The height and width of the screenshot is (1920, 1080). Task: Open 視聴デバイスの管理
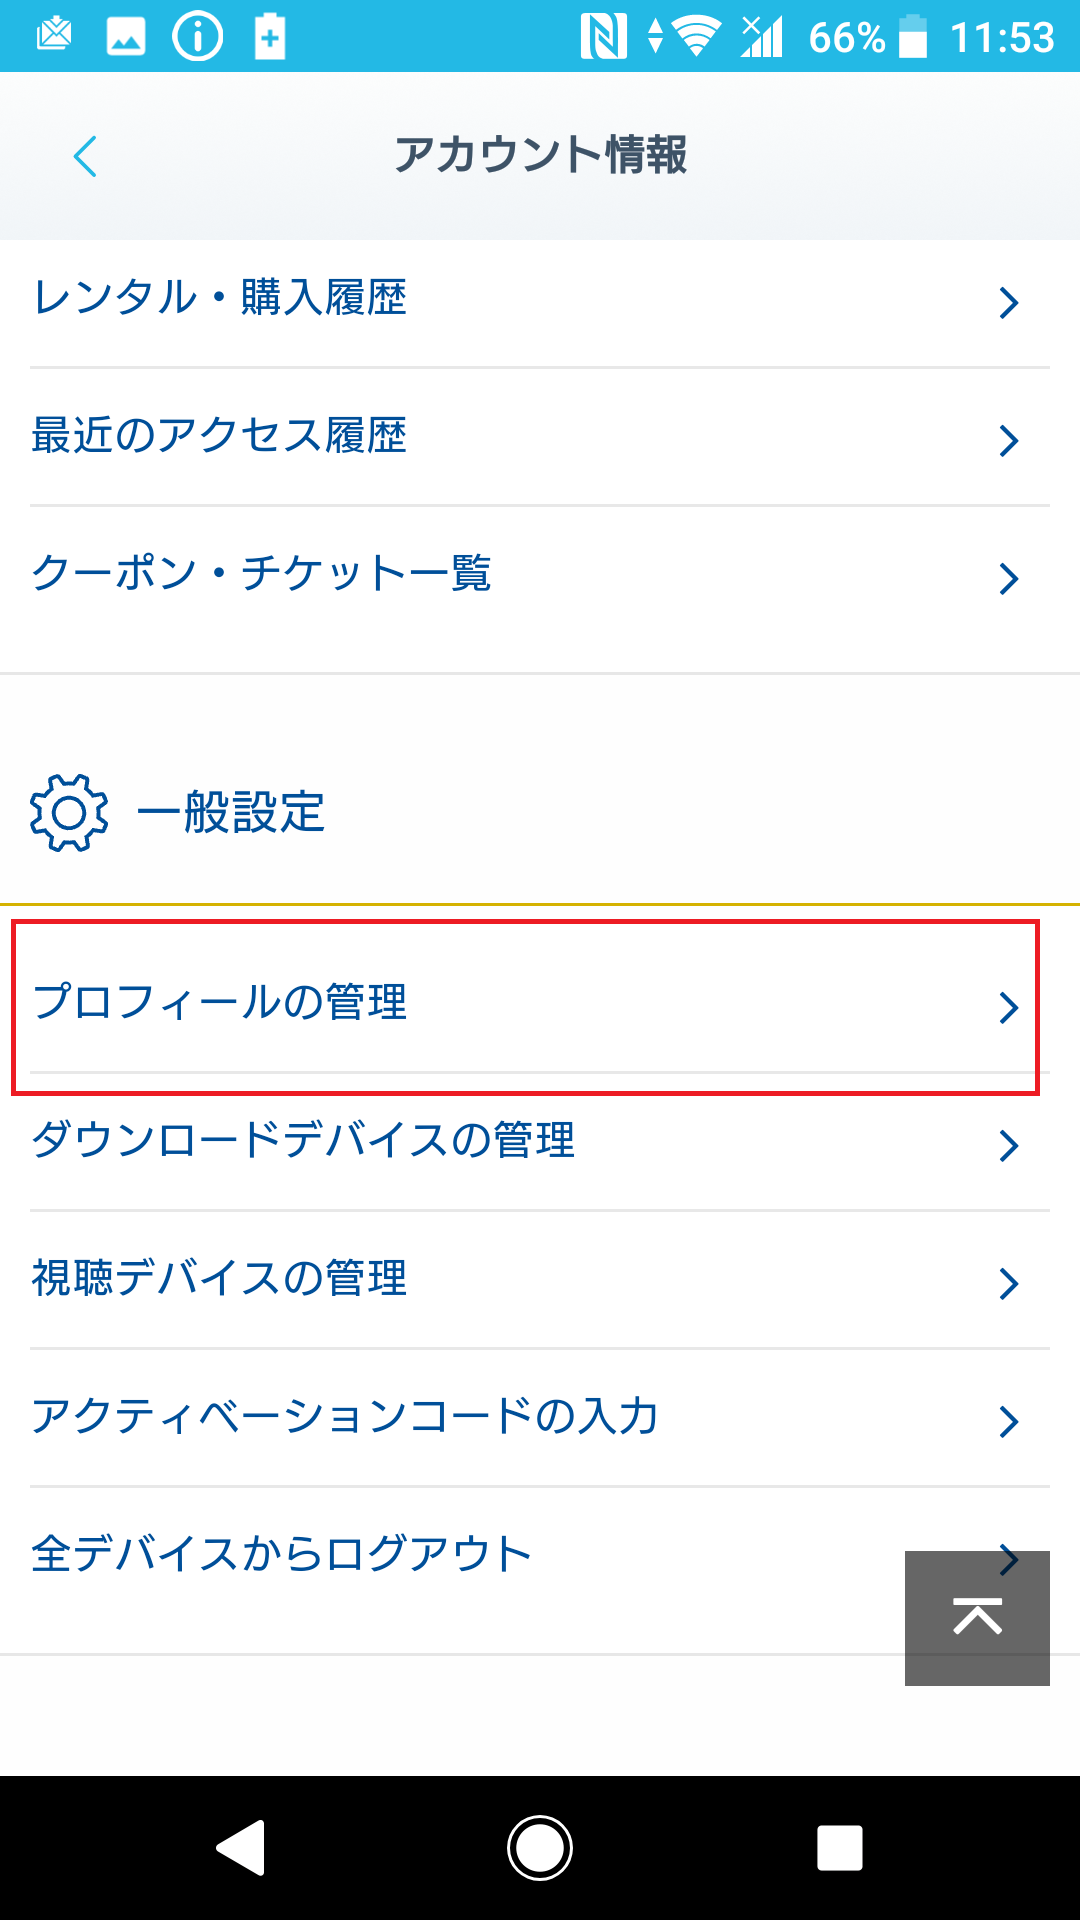click(540, 1280)
